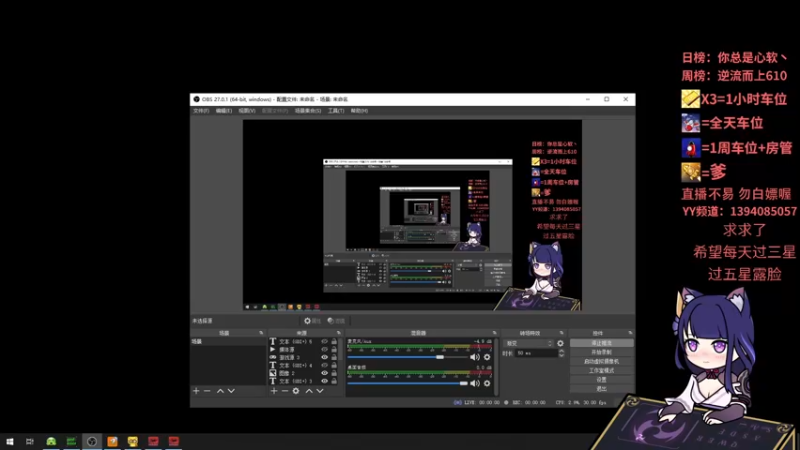Open the 帮助(H) menu

(359, 111)
